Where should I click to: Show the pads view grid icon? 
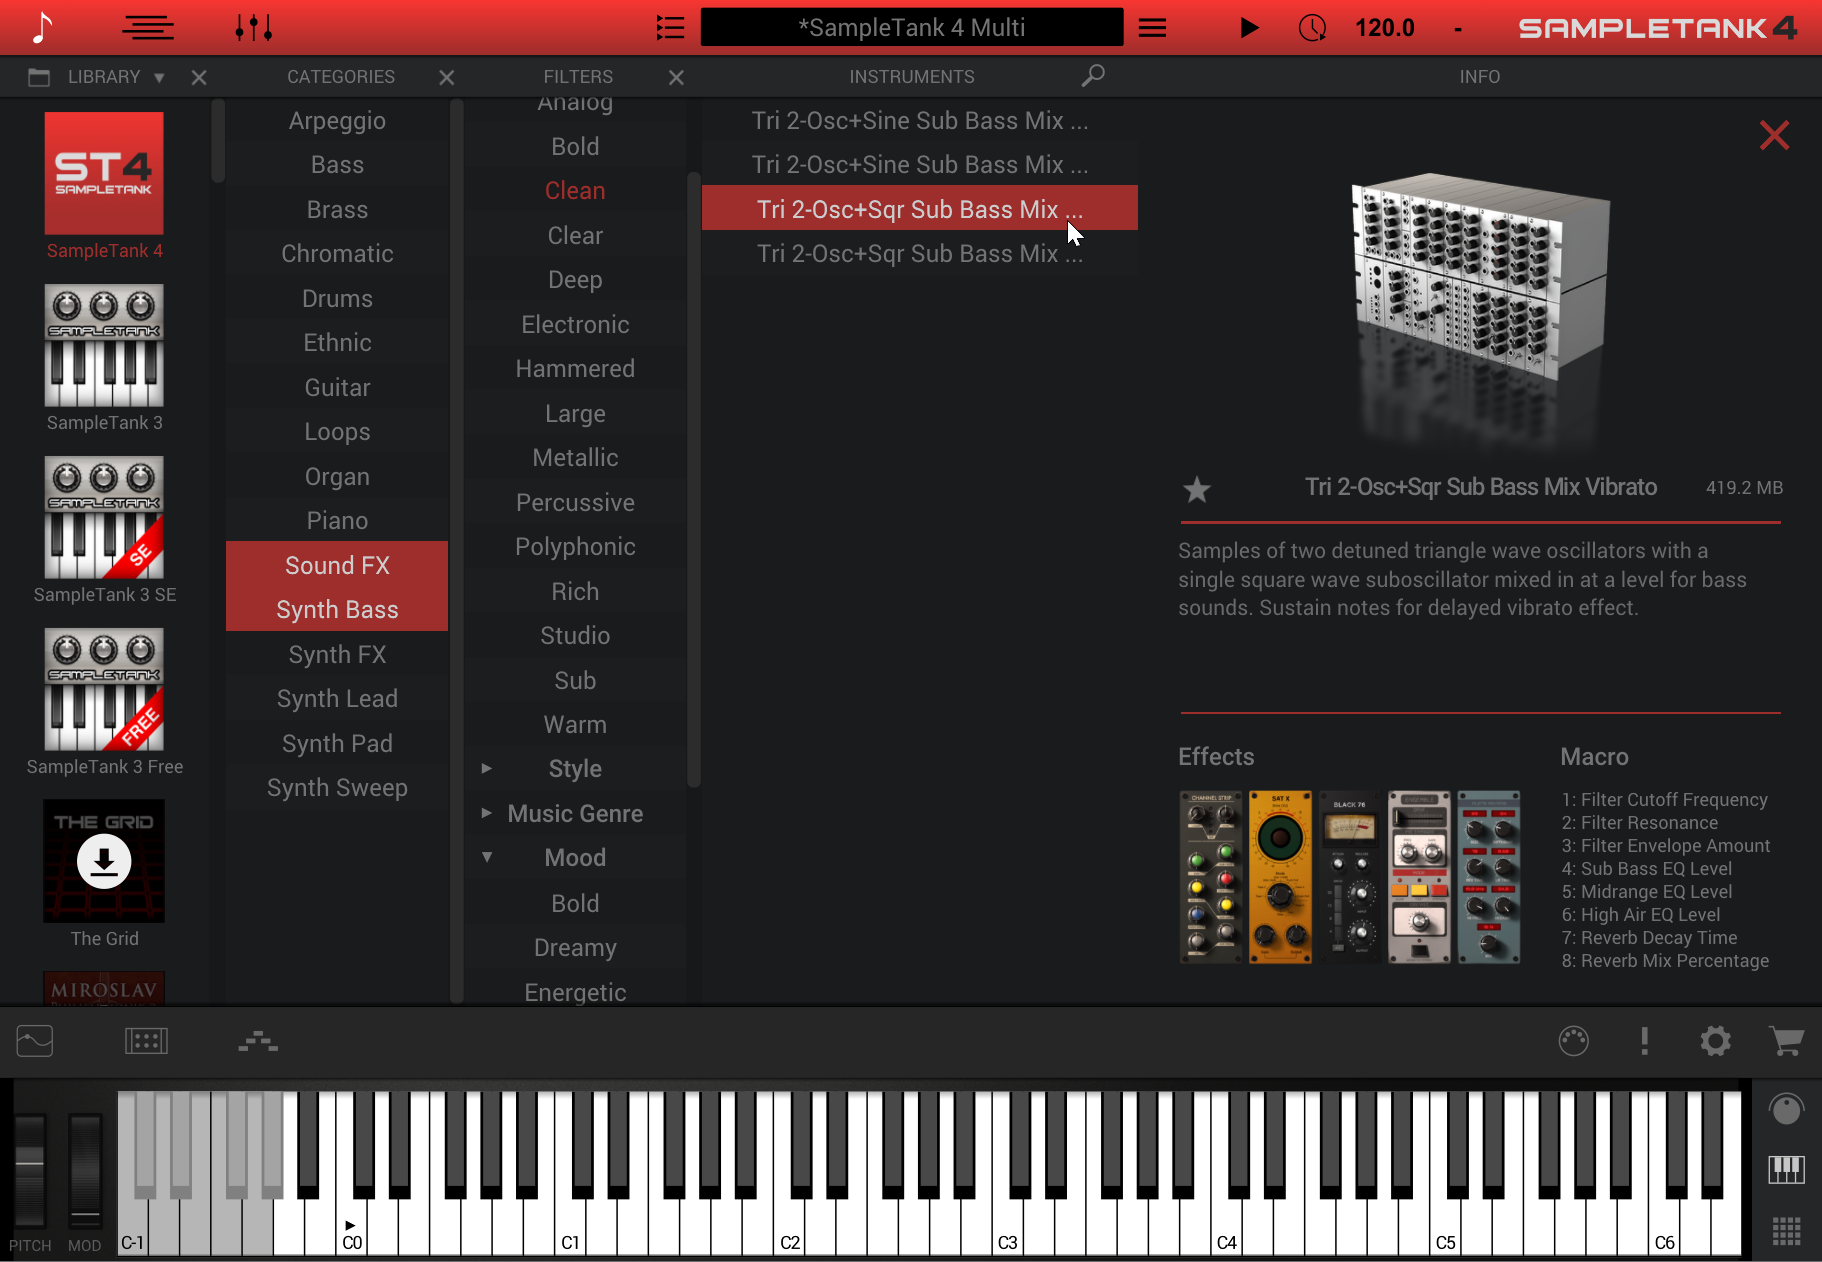coord(1786,1231)
